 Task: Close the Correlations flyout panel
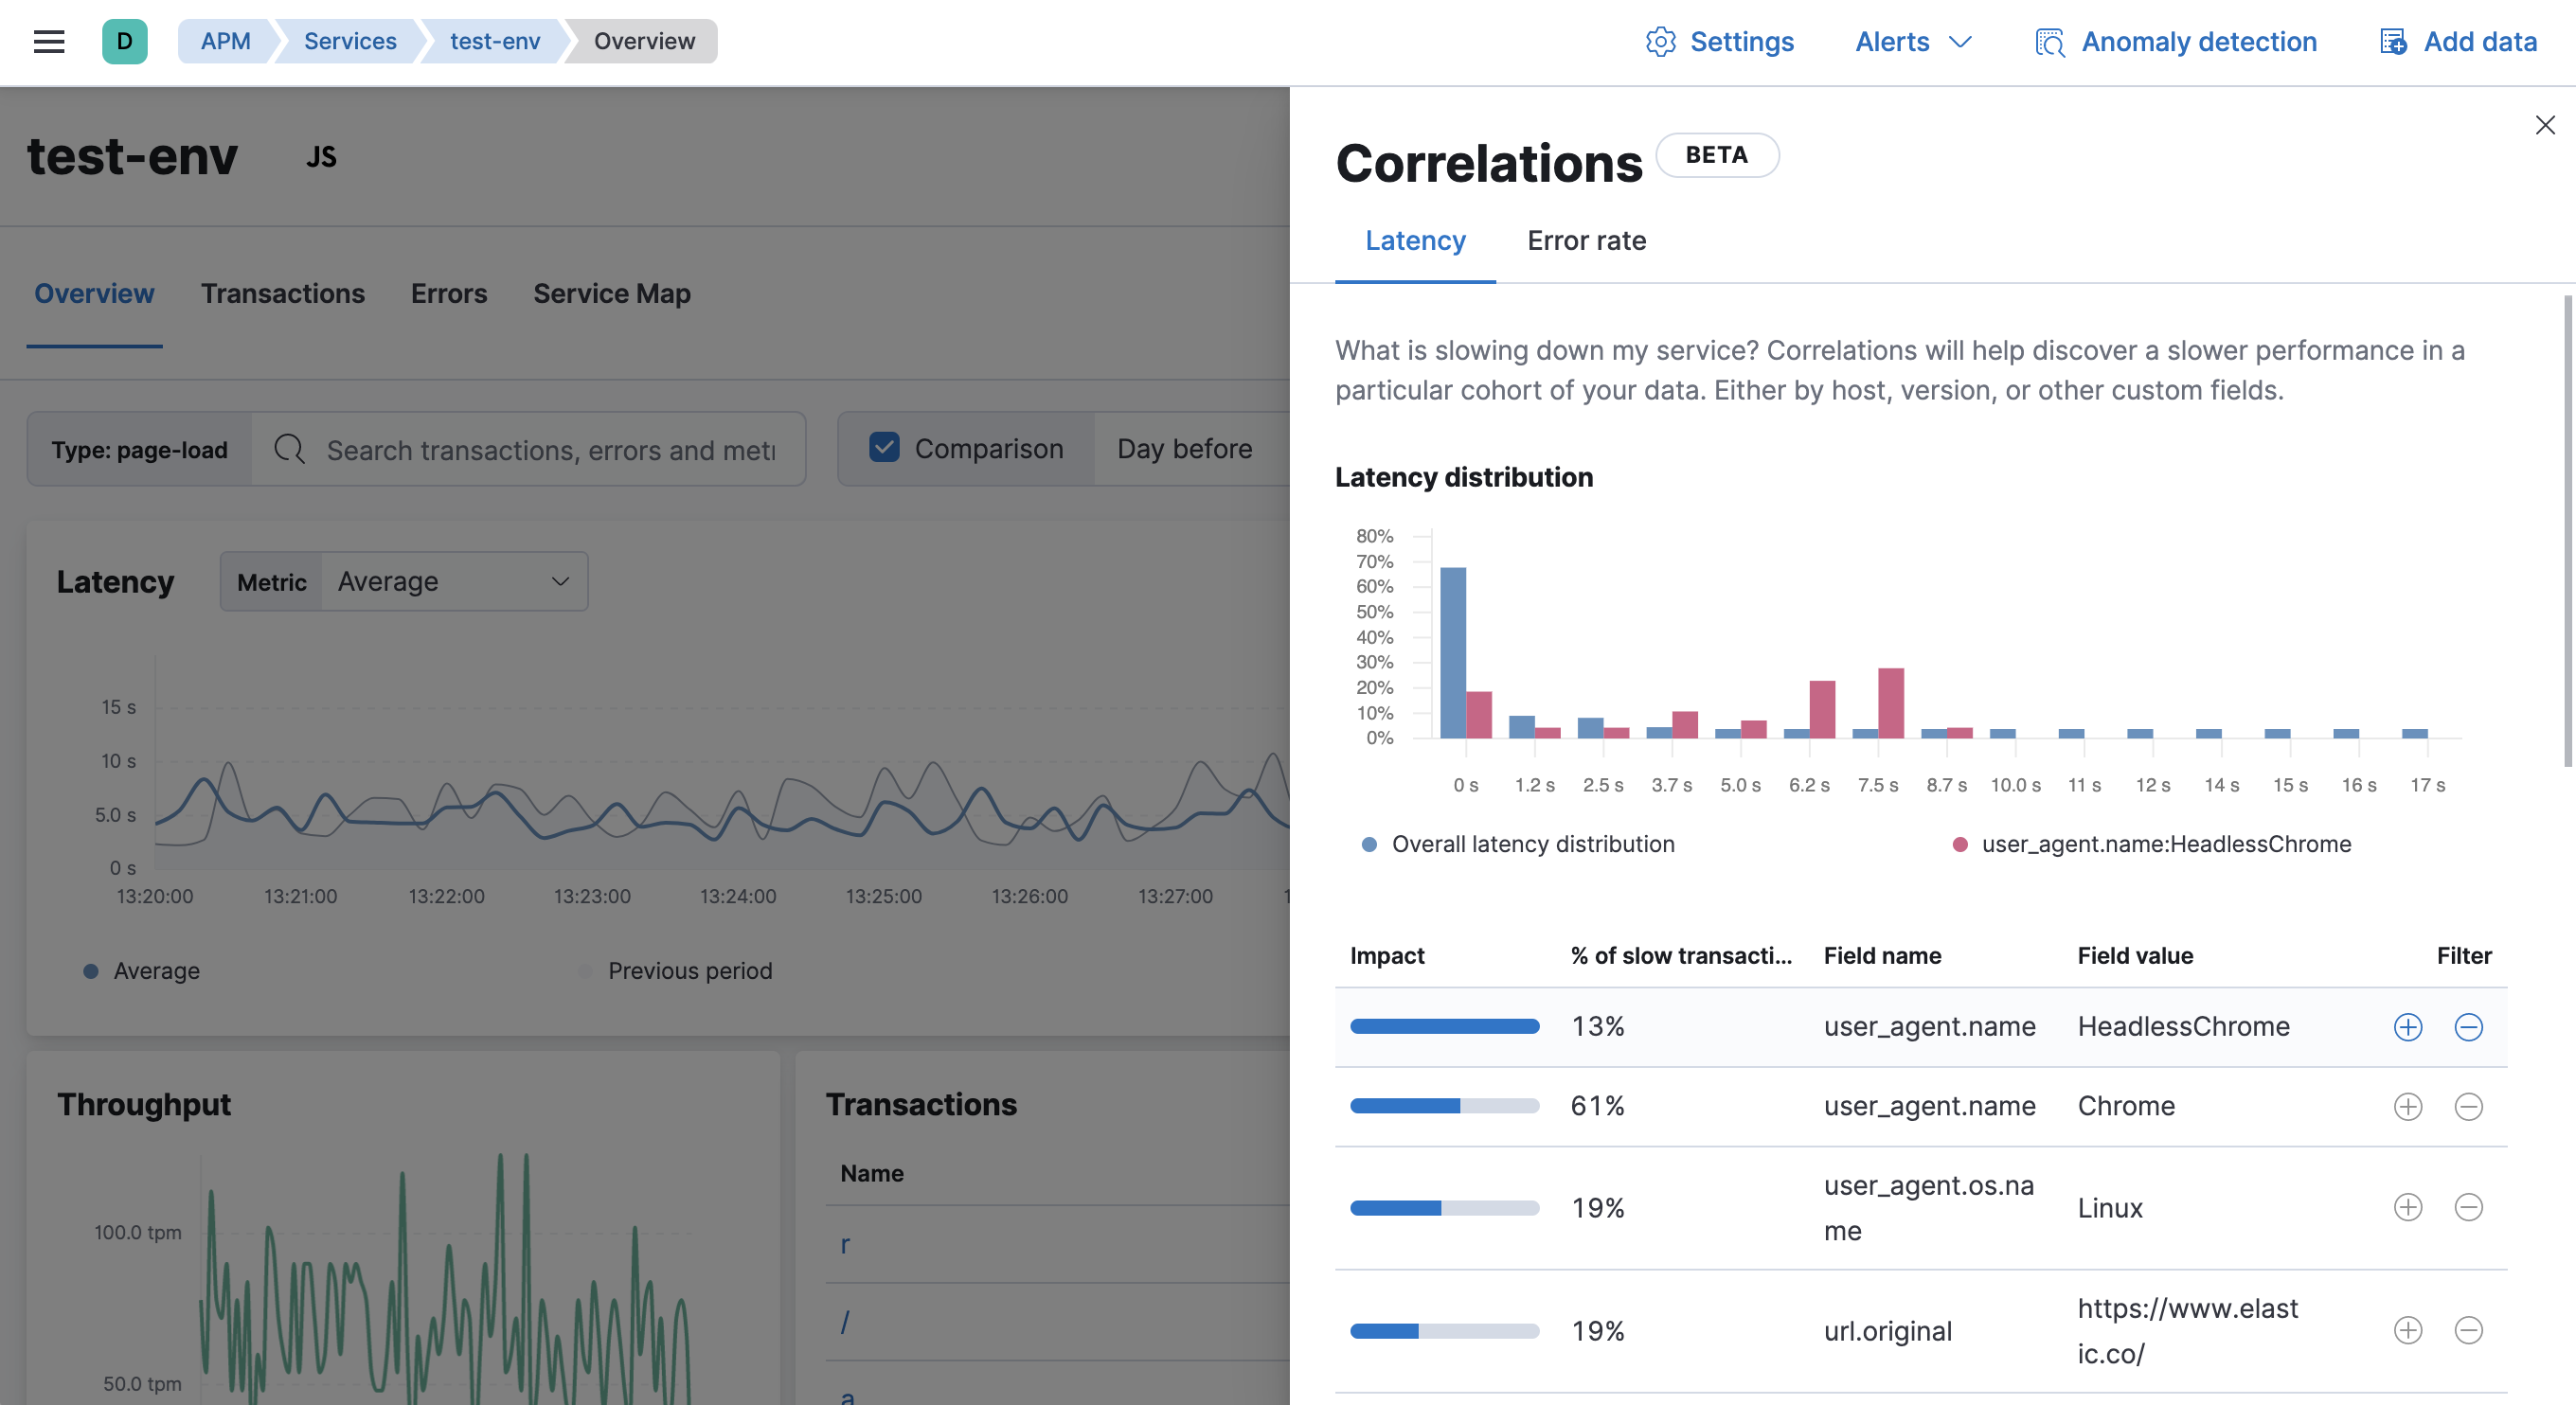tap(2545, 125)
